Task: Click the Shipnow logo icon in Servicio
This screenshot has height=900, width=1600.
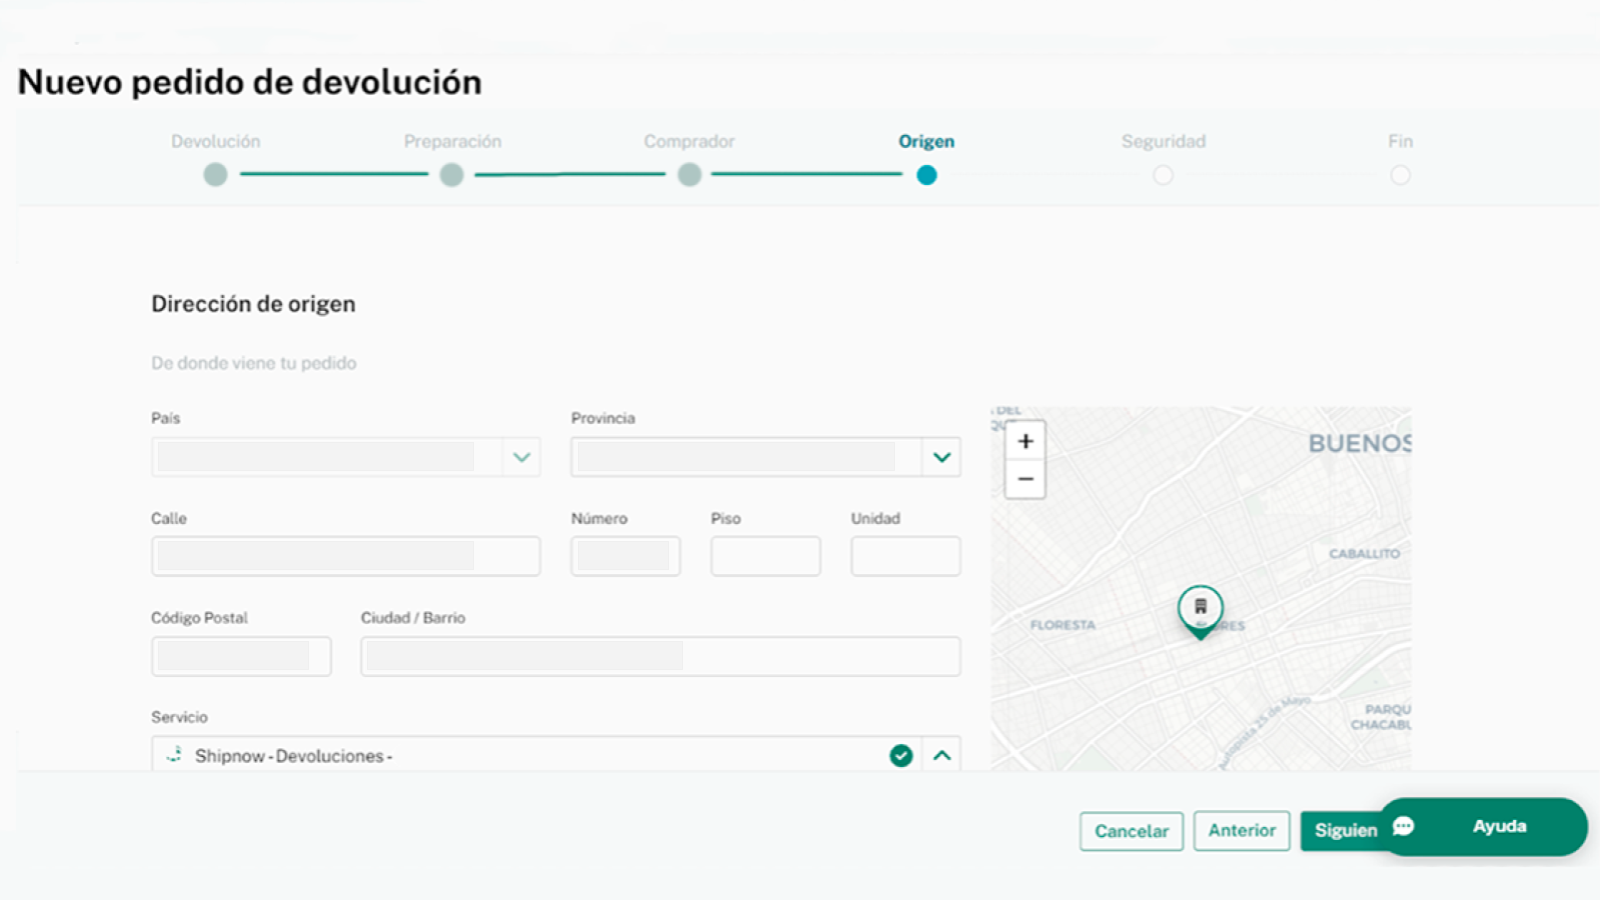Action: coord(175,755)
